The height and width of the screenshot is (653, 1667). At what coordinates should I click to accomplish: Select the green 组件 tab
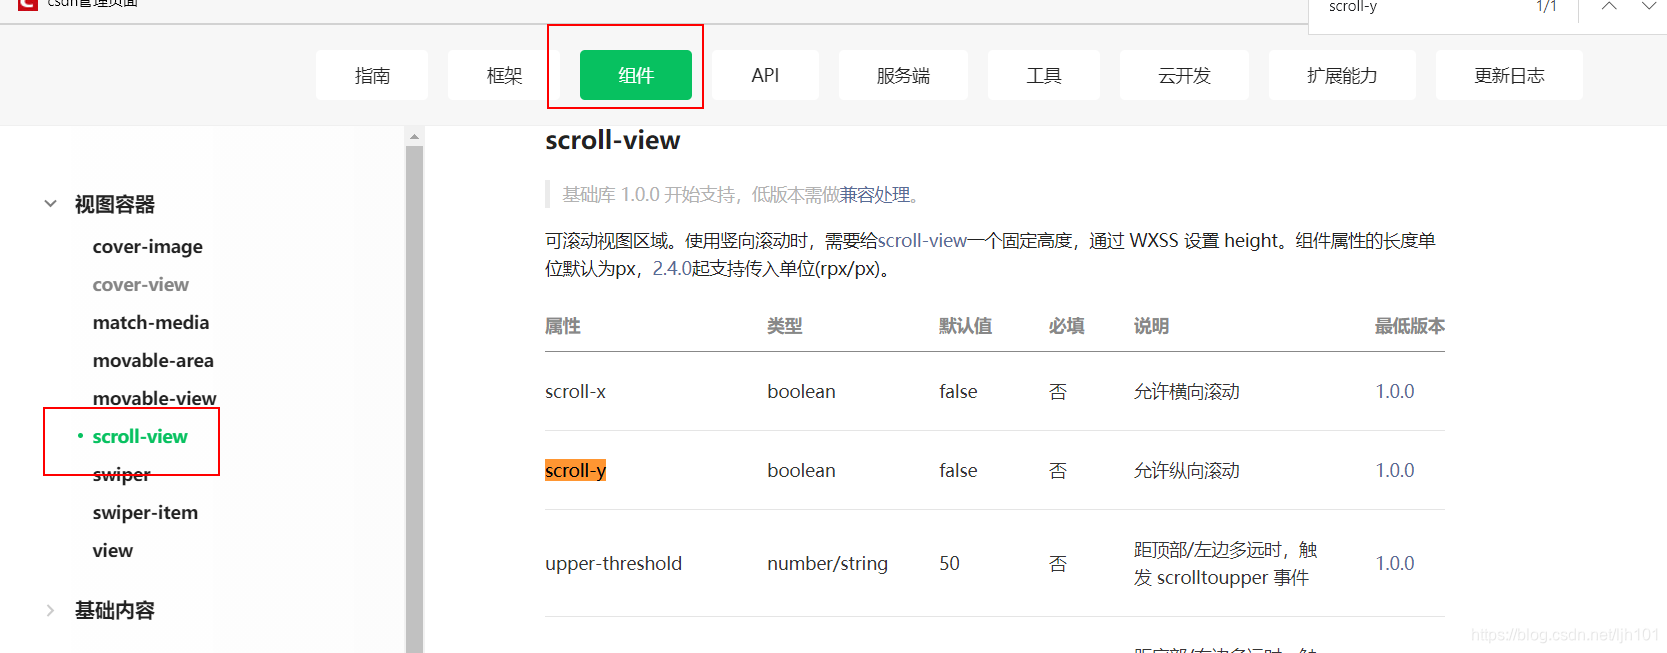click(x=636, y=75)
